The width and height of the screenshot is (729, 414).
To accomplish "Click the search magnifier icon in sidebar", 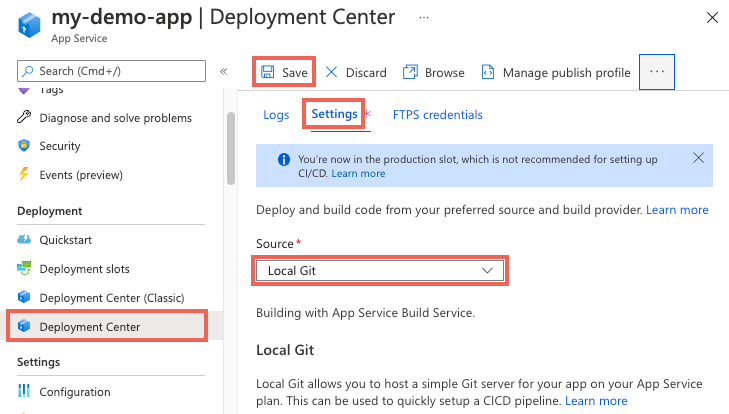I will (28, 71).
